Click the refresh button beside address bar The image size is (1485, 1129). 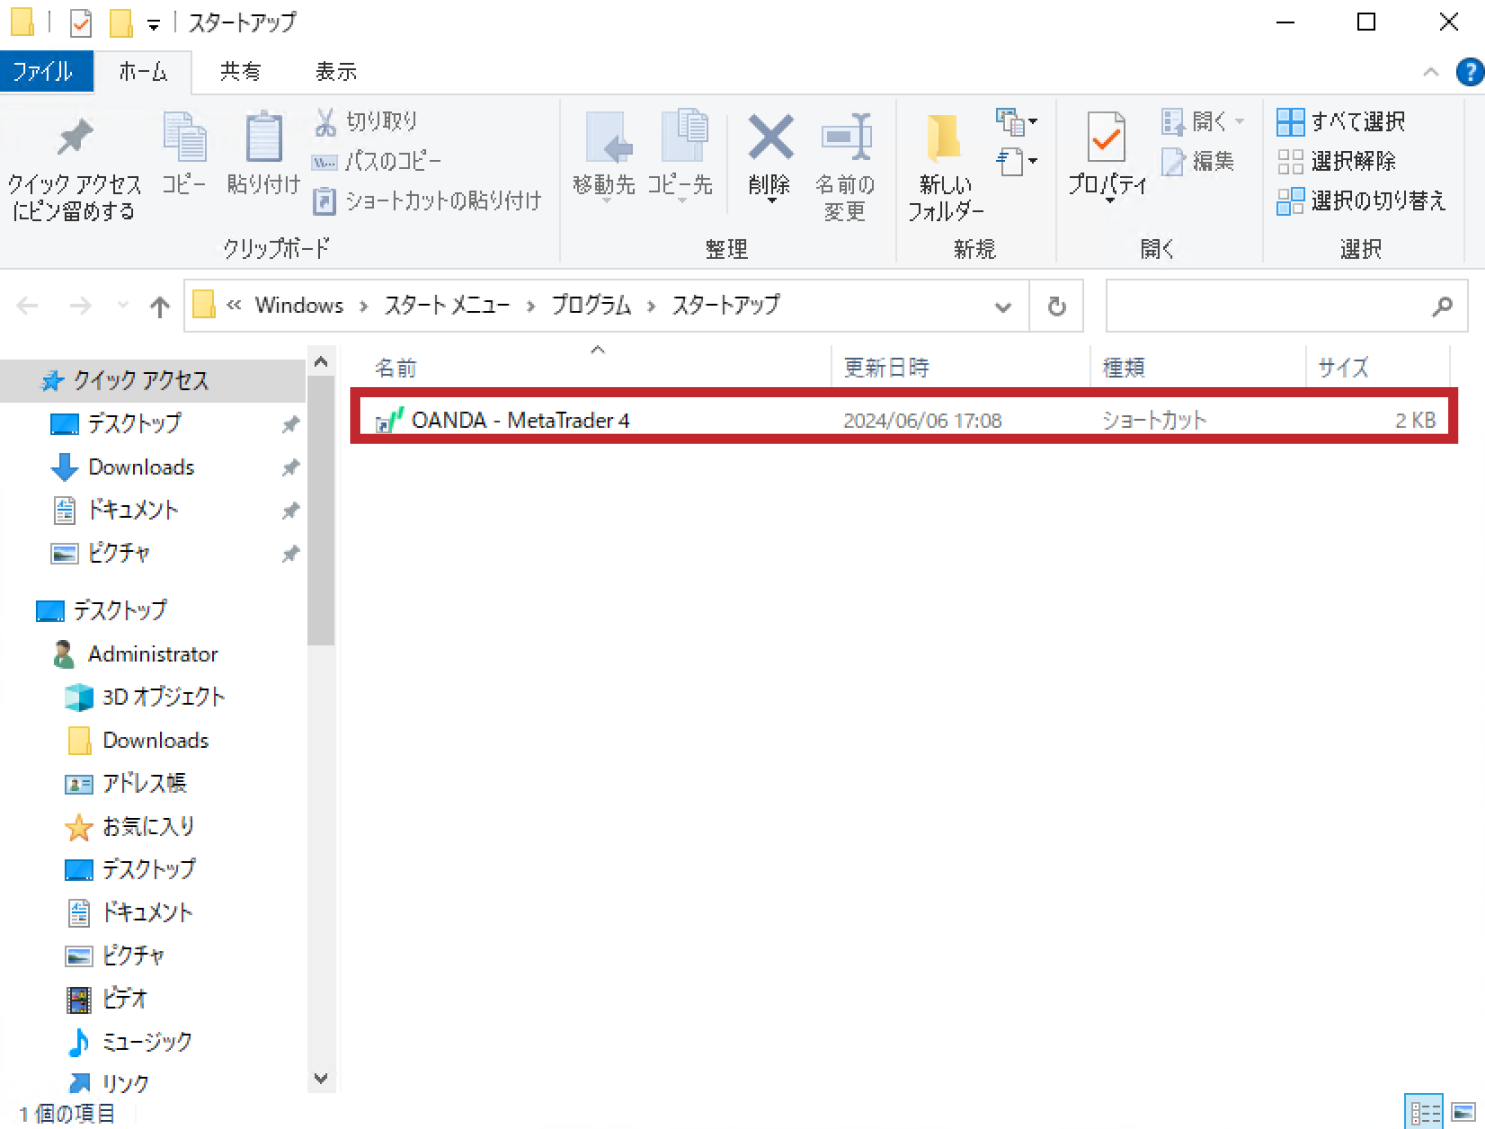coord(1057,306)
